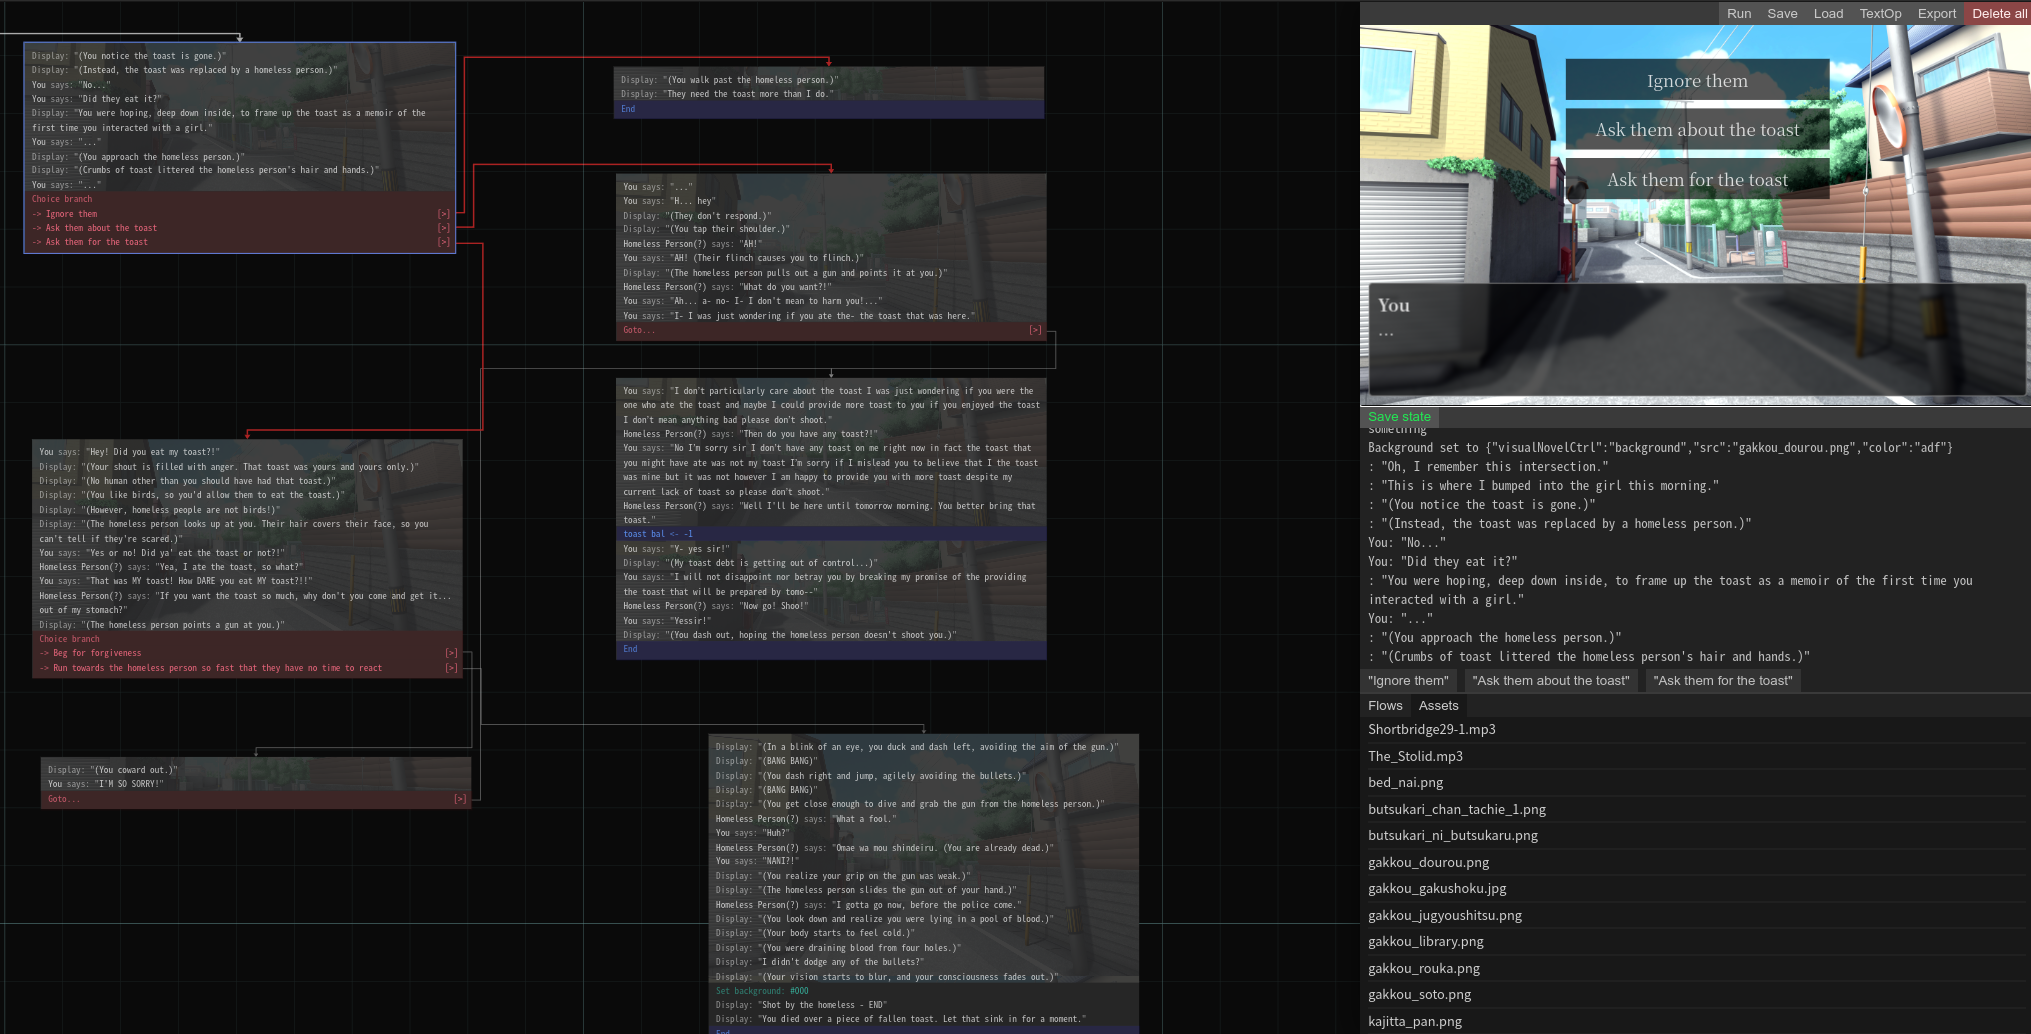Run the visual novel
2031x1034 pixels.
1739,13
